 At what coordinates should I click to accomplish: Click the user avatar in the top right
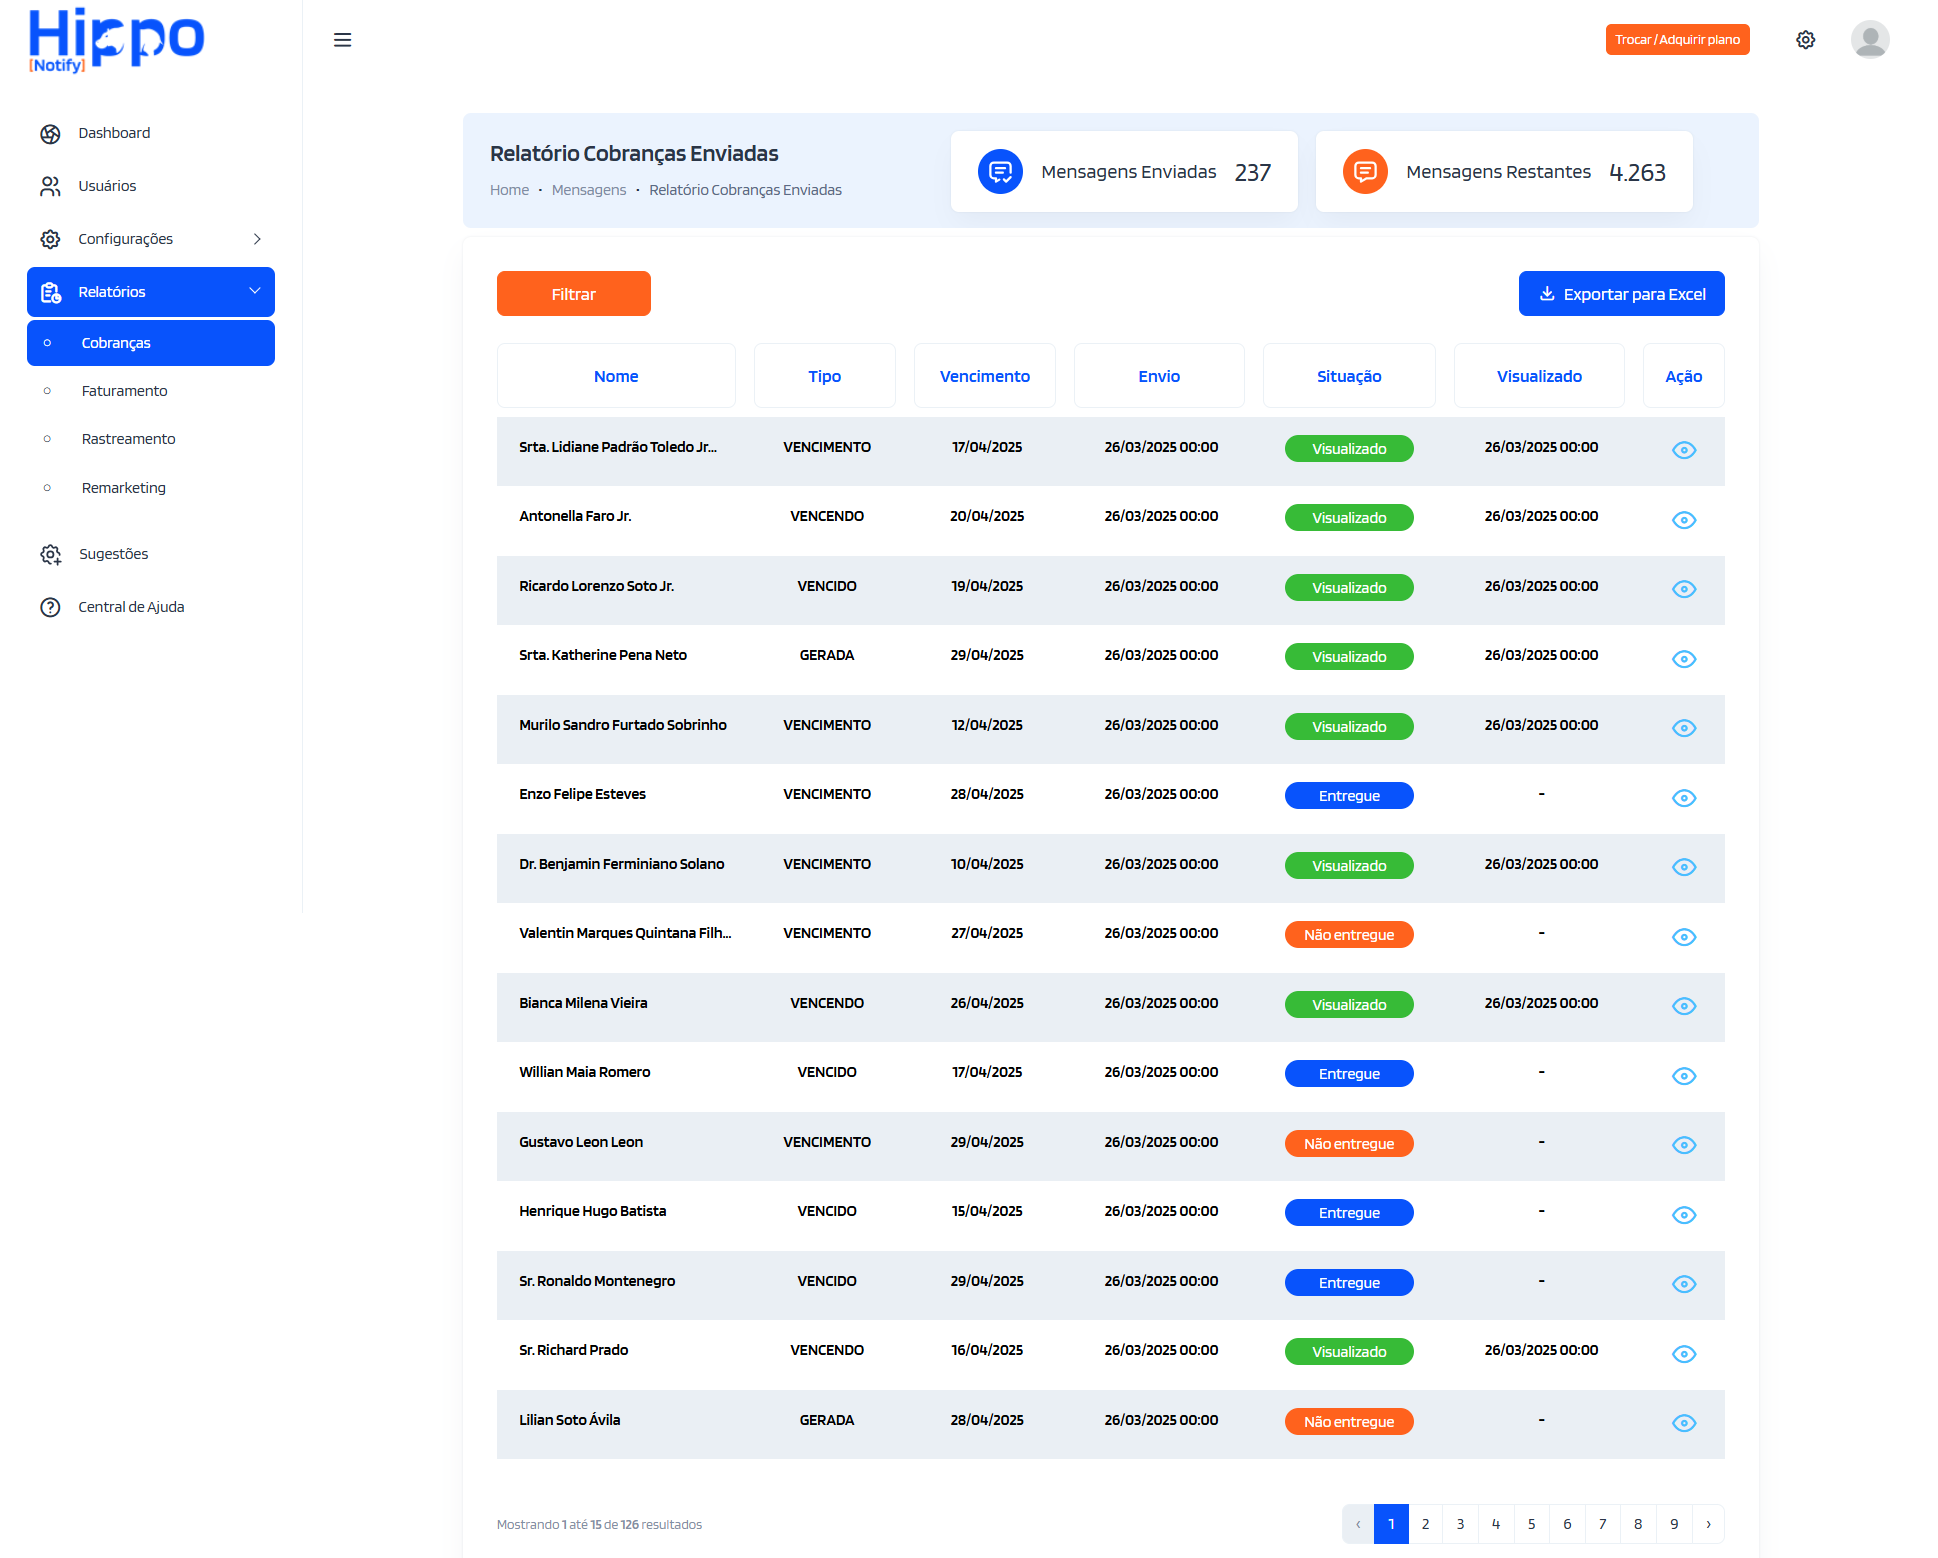[x=1870, y=39]
